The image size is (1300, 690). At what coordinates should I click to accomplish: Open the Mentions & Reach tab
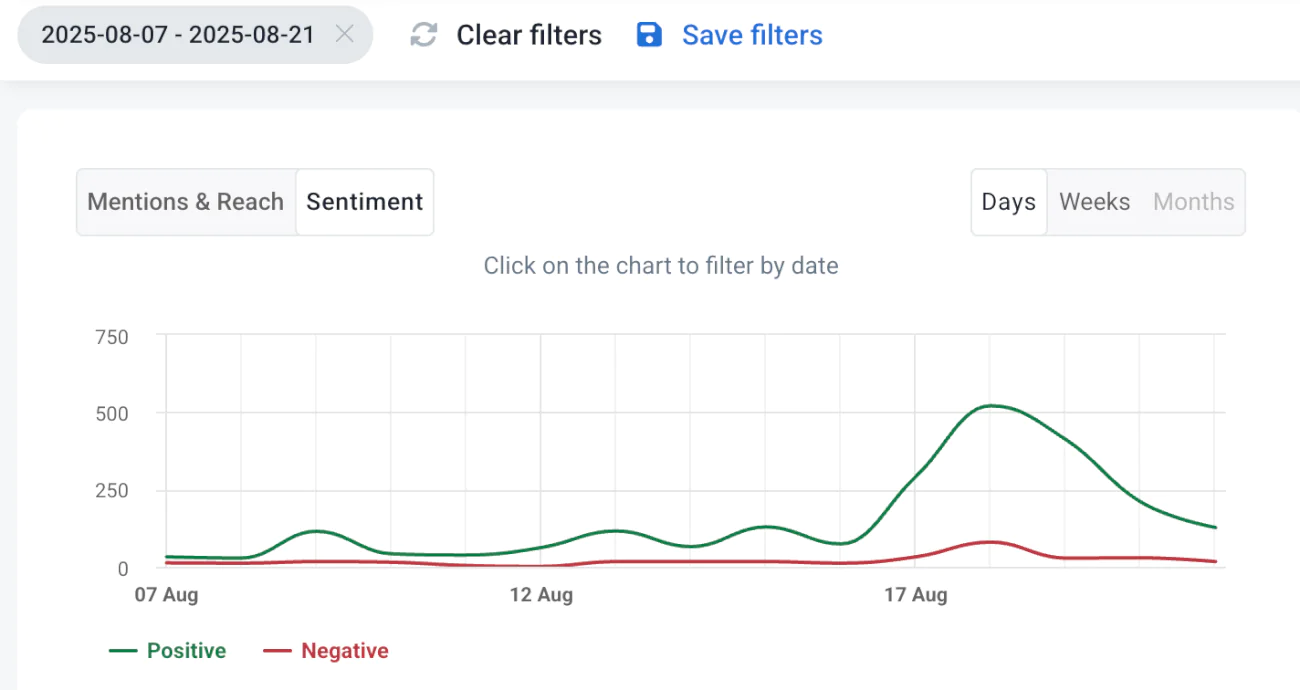(185, 202)
